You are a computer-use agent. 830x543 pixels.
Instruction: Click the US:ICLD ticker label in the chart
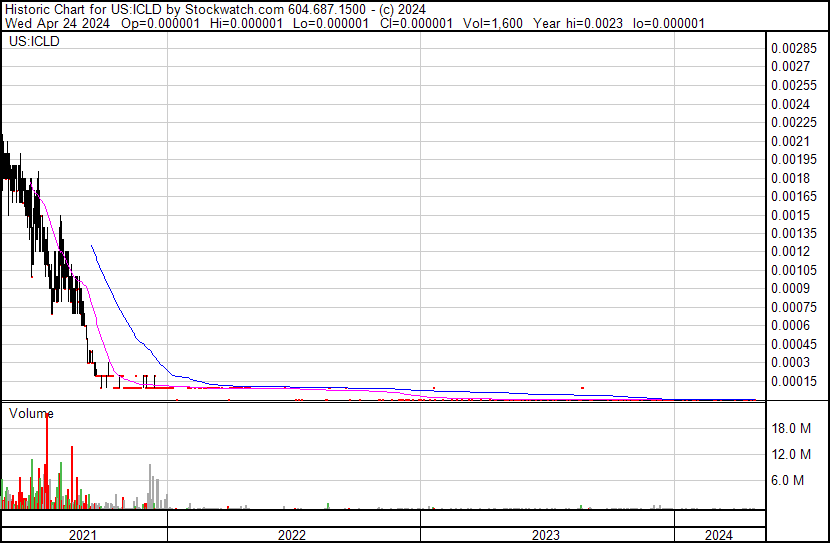click(32, 42)
